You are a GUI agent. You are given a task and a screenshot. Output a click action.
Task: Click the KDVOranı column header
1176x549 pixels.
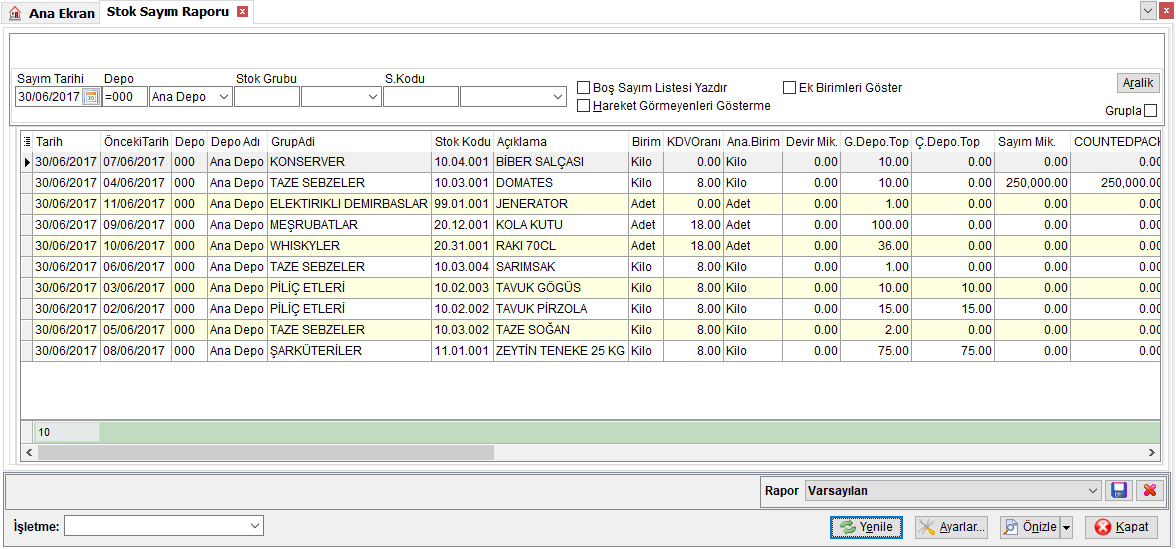coord(694,142)
